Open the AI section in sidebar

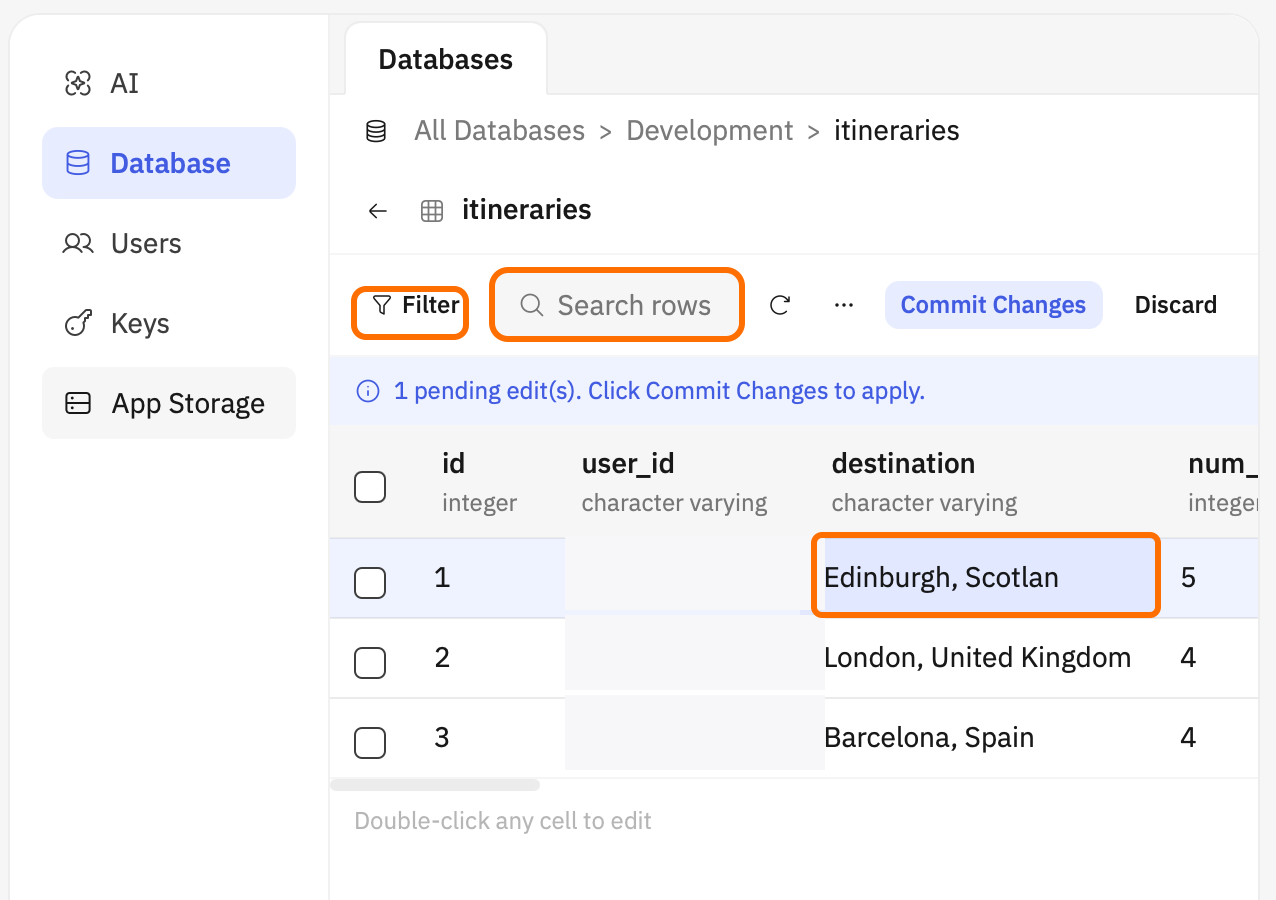point(169,83)
